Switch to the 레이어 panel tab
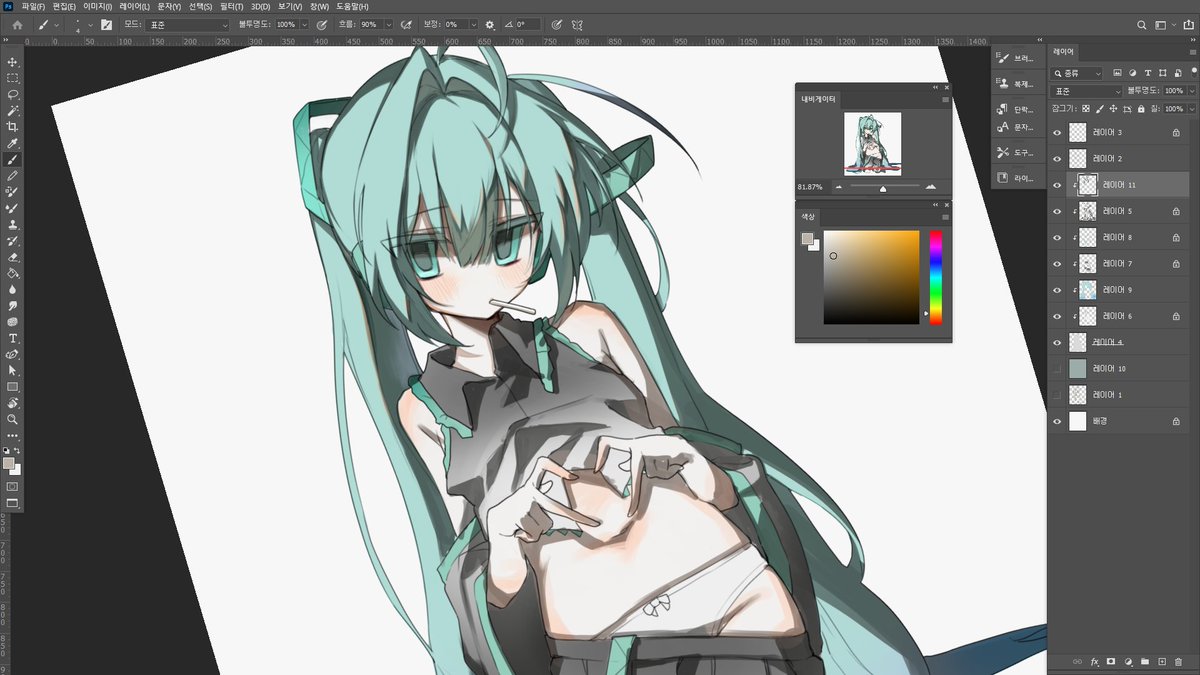Image resolution: width=1200 pixels, height=675 pixels. coord(1062,51)
